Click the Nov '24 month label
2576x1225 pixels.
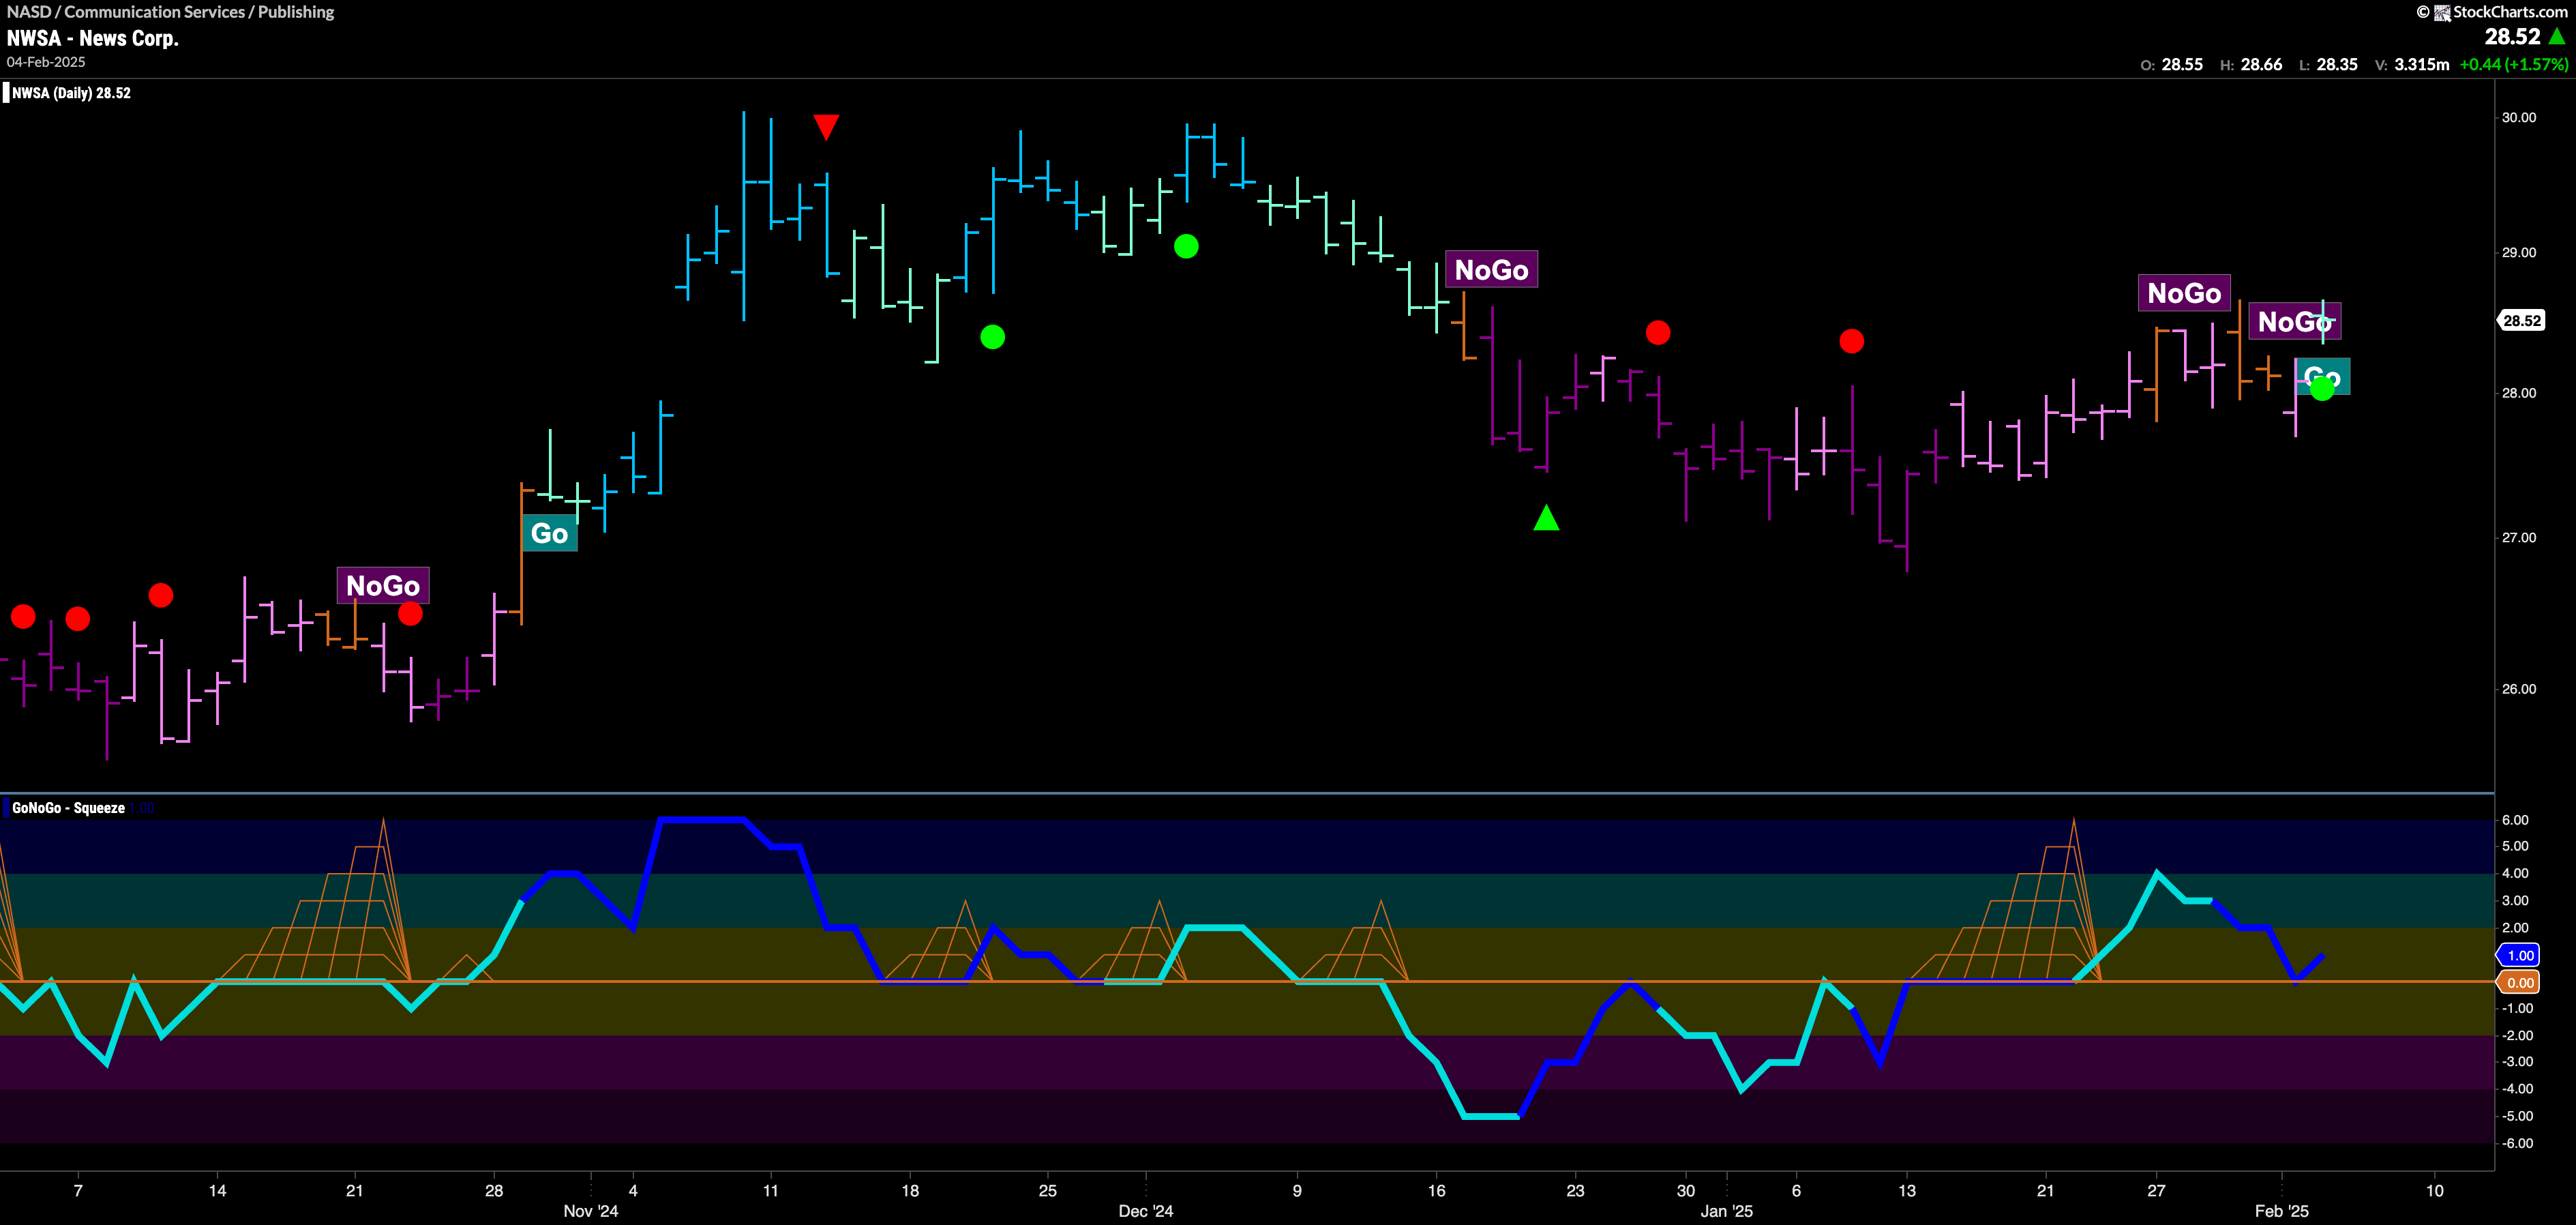[591, 1211]
